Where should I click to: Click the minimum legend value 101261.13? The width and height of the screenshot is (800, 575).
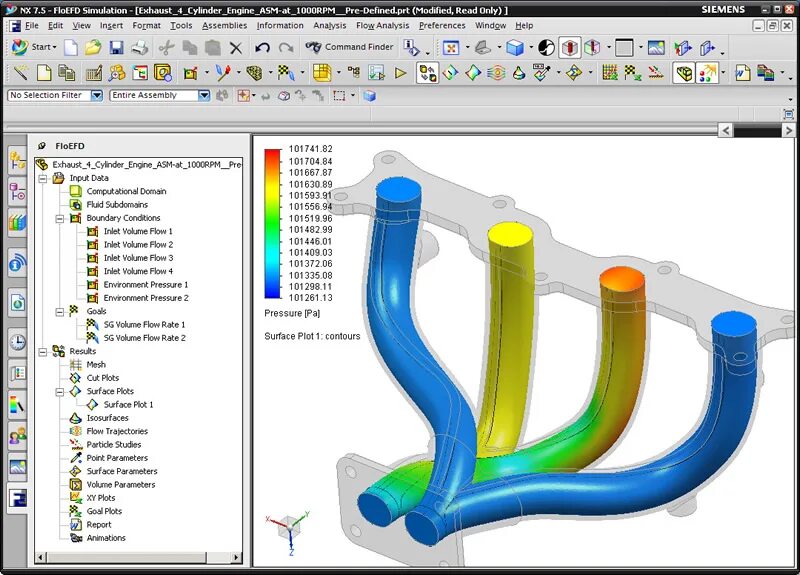[x=310, y=298]
